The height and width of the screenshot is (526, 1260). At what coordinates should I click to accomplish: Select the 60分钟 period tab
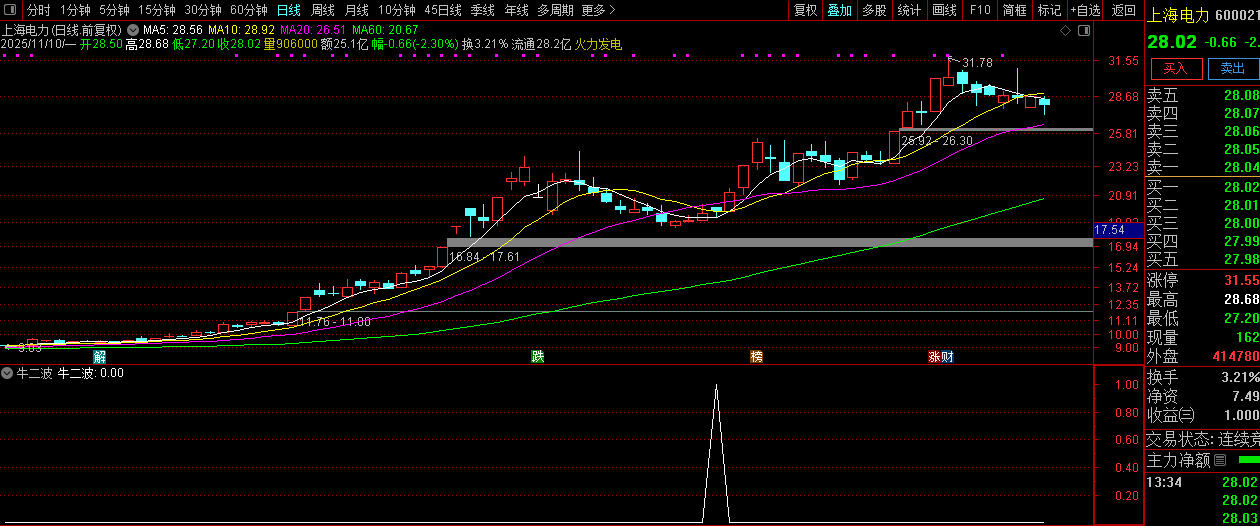point(249,10)
